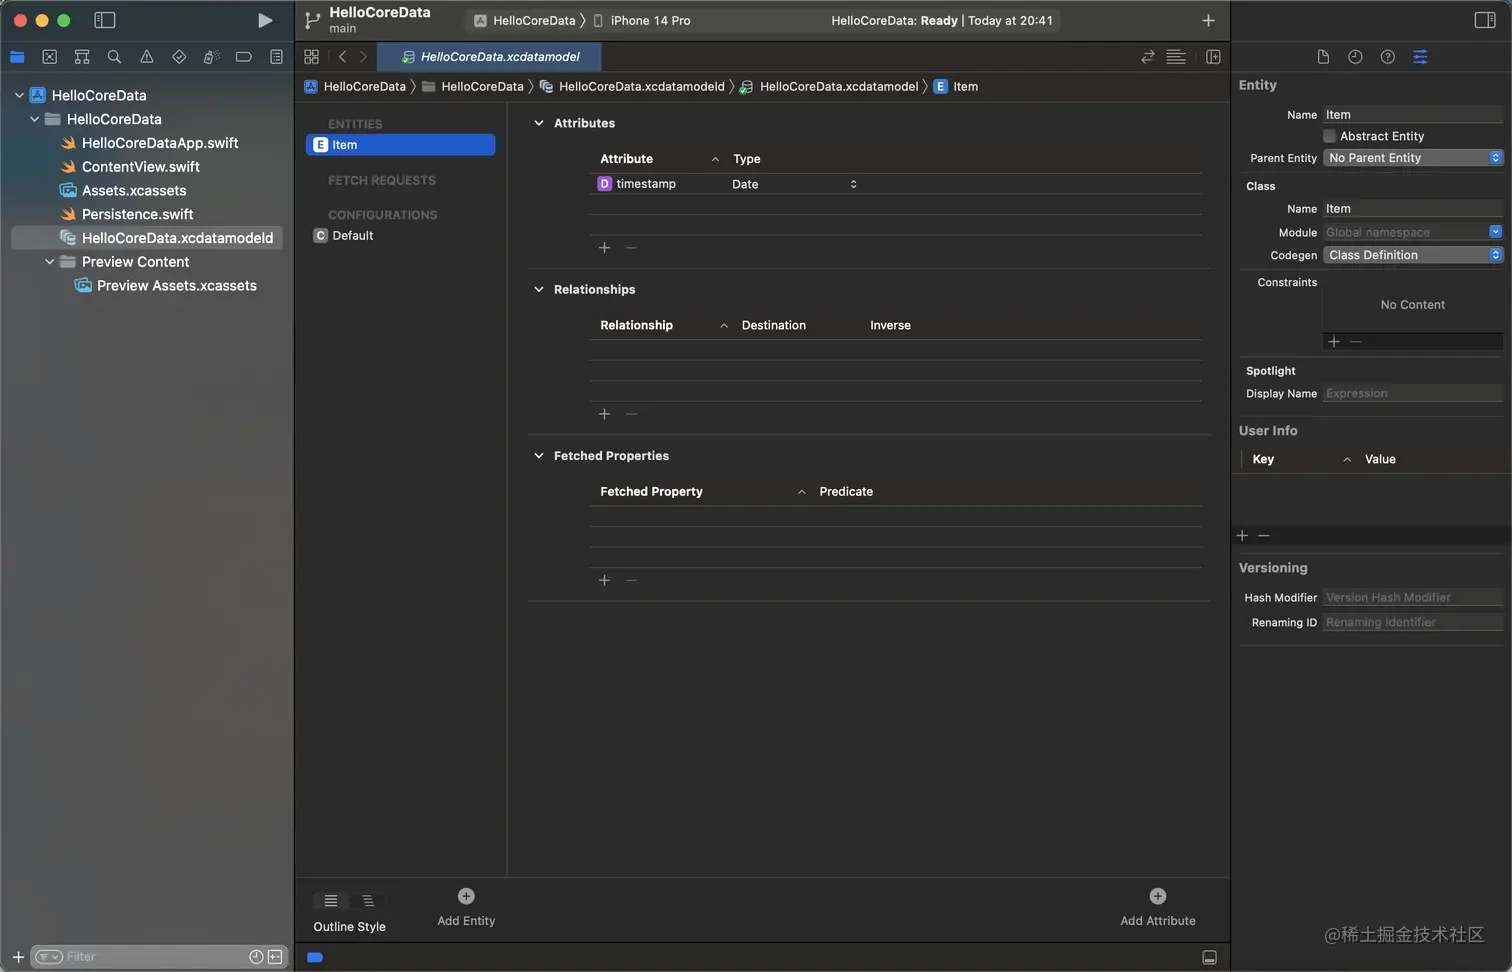Show the History inspector
This screenshot has height=972, width=1512.
coord(1355,57)
